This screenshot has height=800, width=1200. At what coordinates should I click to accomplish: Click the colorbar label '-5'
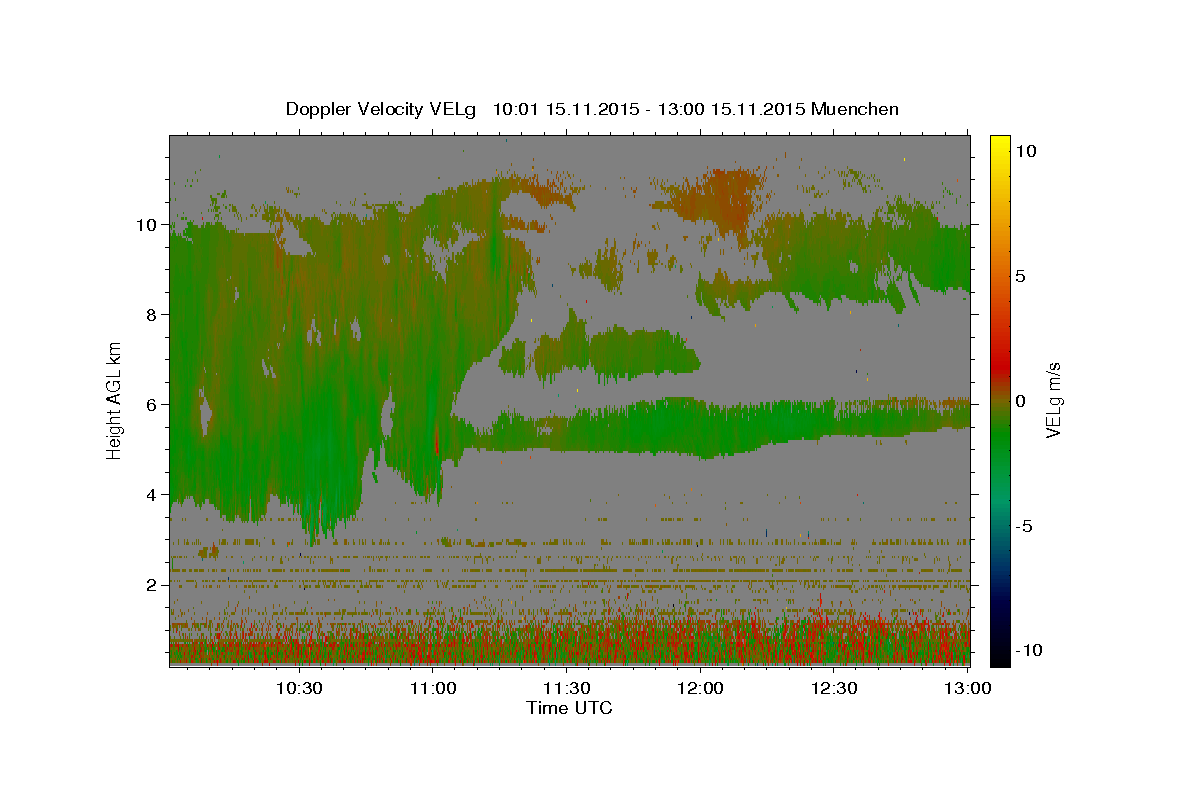point(1024,525)
